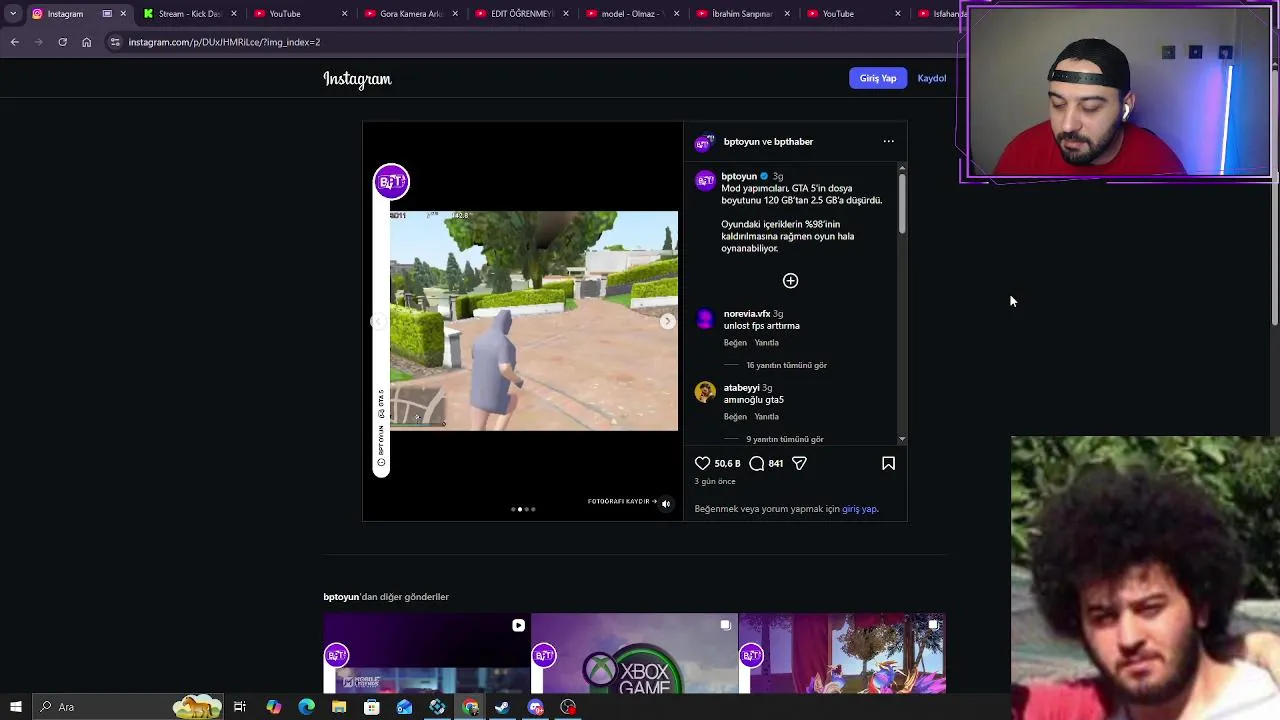The height and width of the screenshot is (720, 1280).
Task: Mute or unmute video sound icon
Action: [x=666, y=504]
